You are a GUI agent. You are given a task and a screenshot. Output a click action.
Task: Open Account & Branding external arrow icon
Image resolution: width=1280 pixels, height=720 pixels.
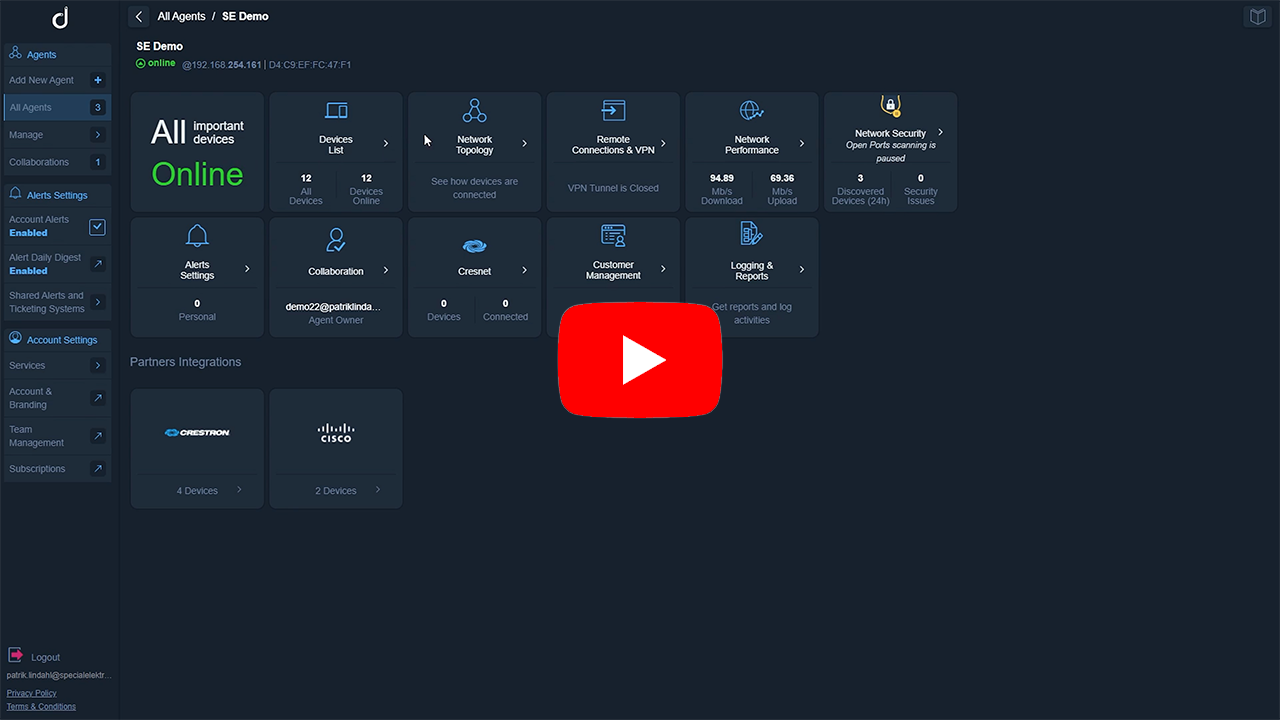(97, 398)
